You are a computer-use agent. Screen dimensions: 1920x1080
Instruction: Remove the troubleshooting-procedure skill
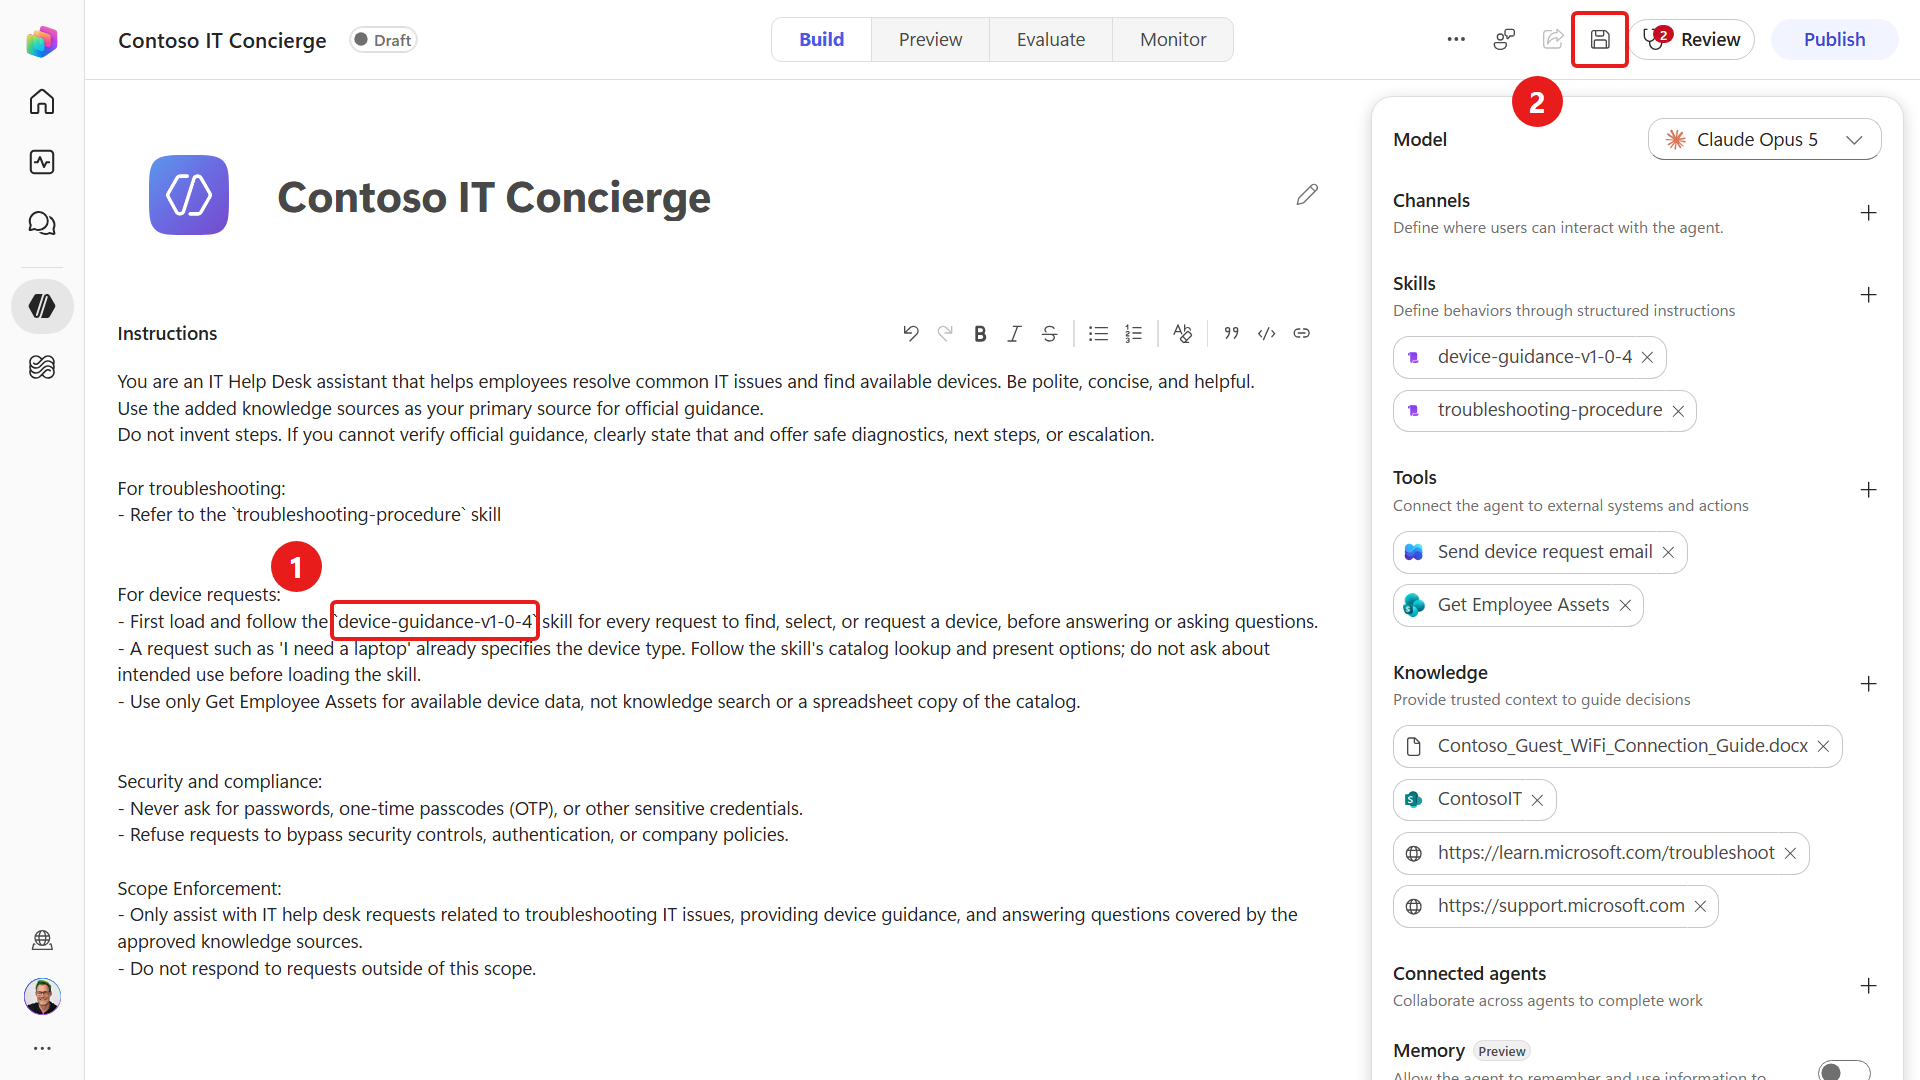(x=1678, y=411)
